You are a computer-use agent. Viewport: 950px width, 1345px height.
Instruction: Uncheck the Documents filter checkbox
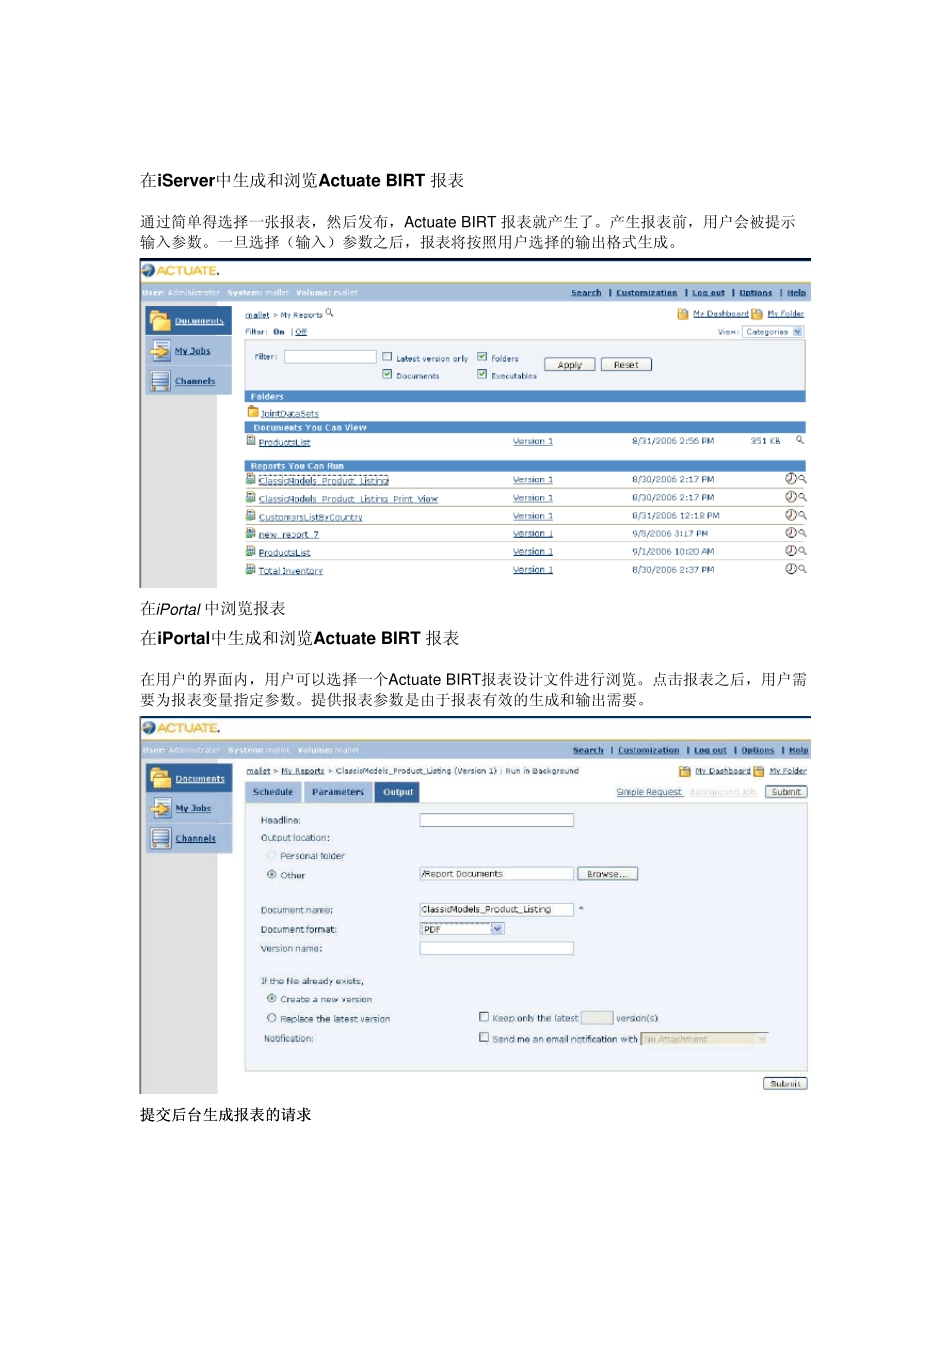click(x=387, y=375)
